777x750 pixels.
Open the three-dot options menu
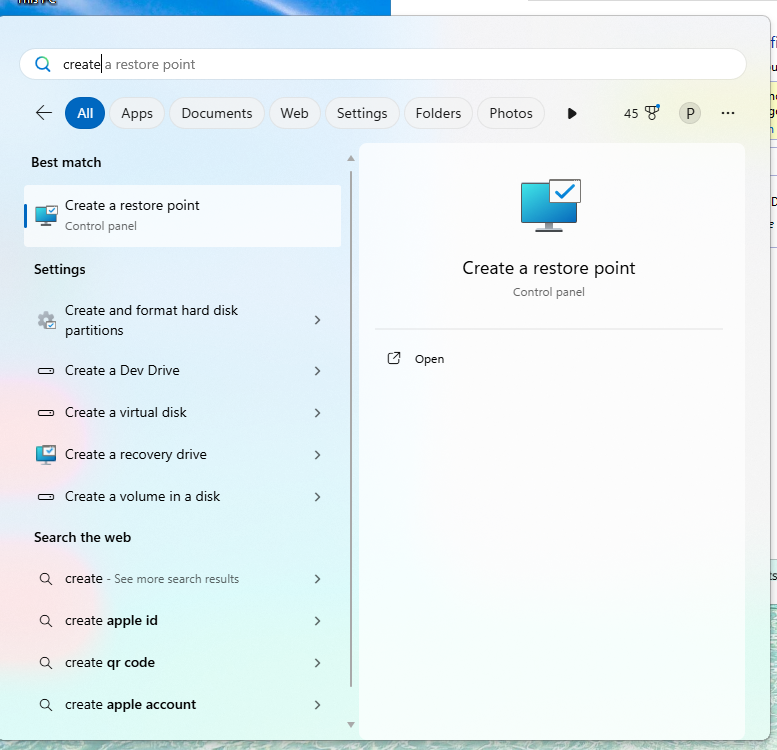click(x=727, y=113)
